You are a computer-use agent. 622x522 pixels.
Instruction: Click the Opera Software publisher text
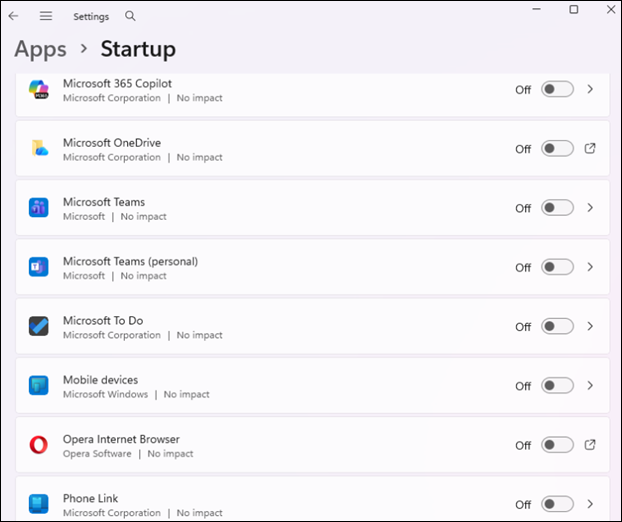tap(97, 453)
